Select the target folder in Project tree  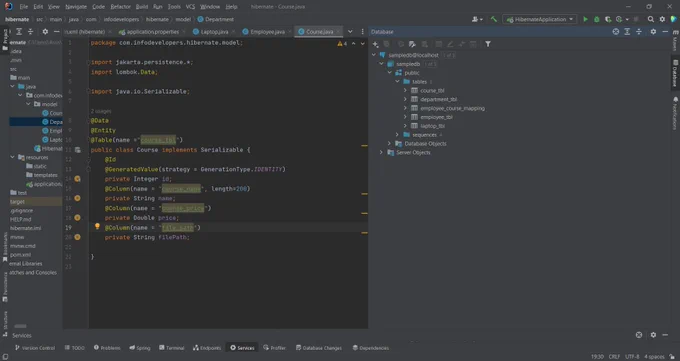pyautogui.click(x=17, y=202)
